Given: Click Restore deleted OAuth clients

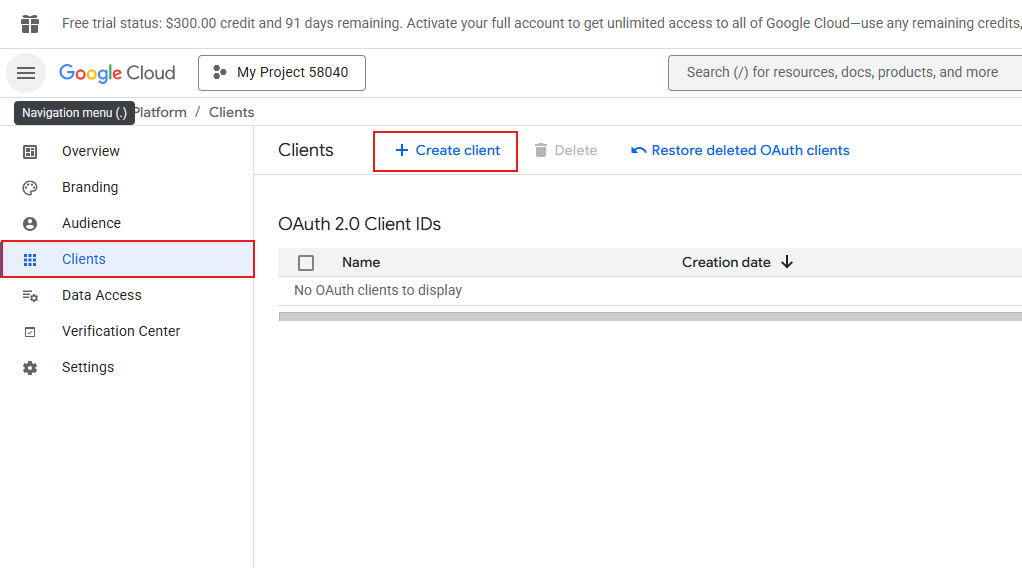Looking at the screenshot, I should [x=740, y=151].
